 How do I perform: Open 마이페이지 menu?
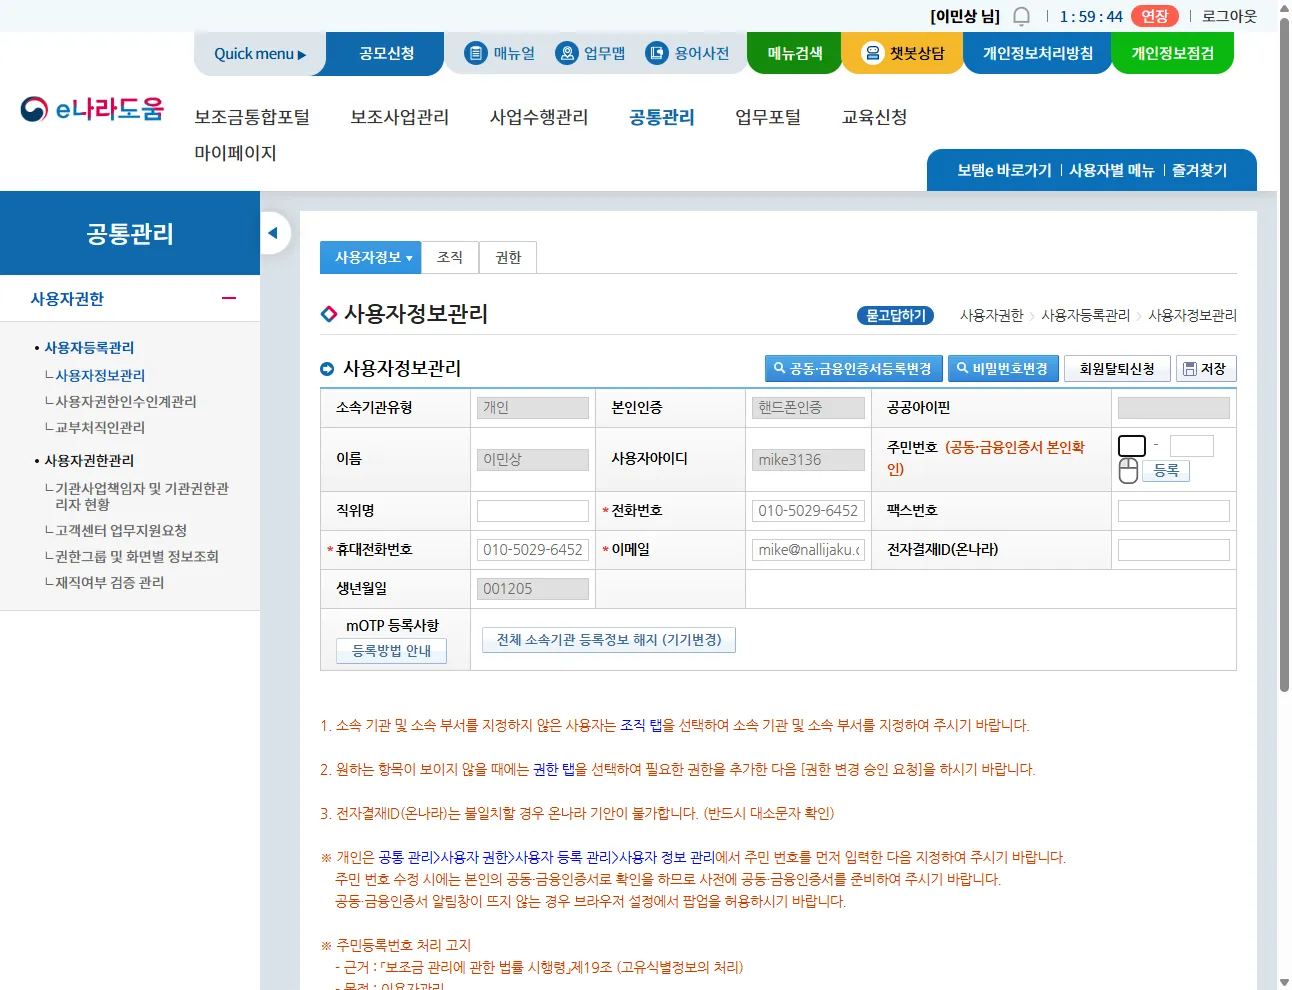tap(235, 153)
